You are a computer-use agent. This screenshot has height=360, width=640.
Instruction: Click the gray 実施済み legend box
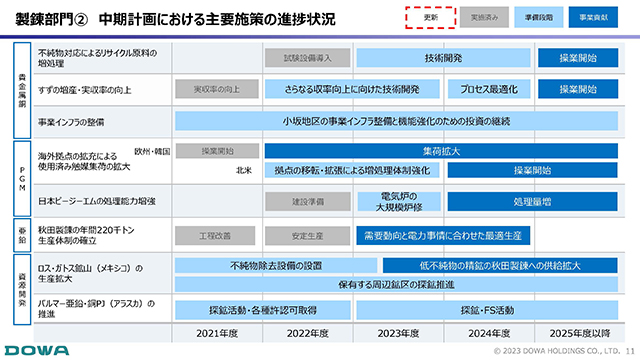[x=484, y=18]
